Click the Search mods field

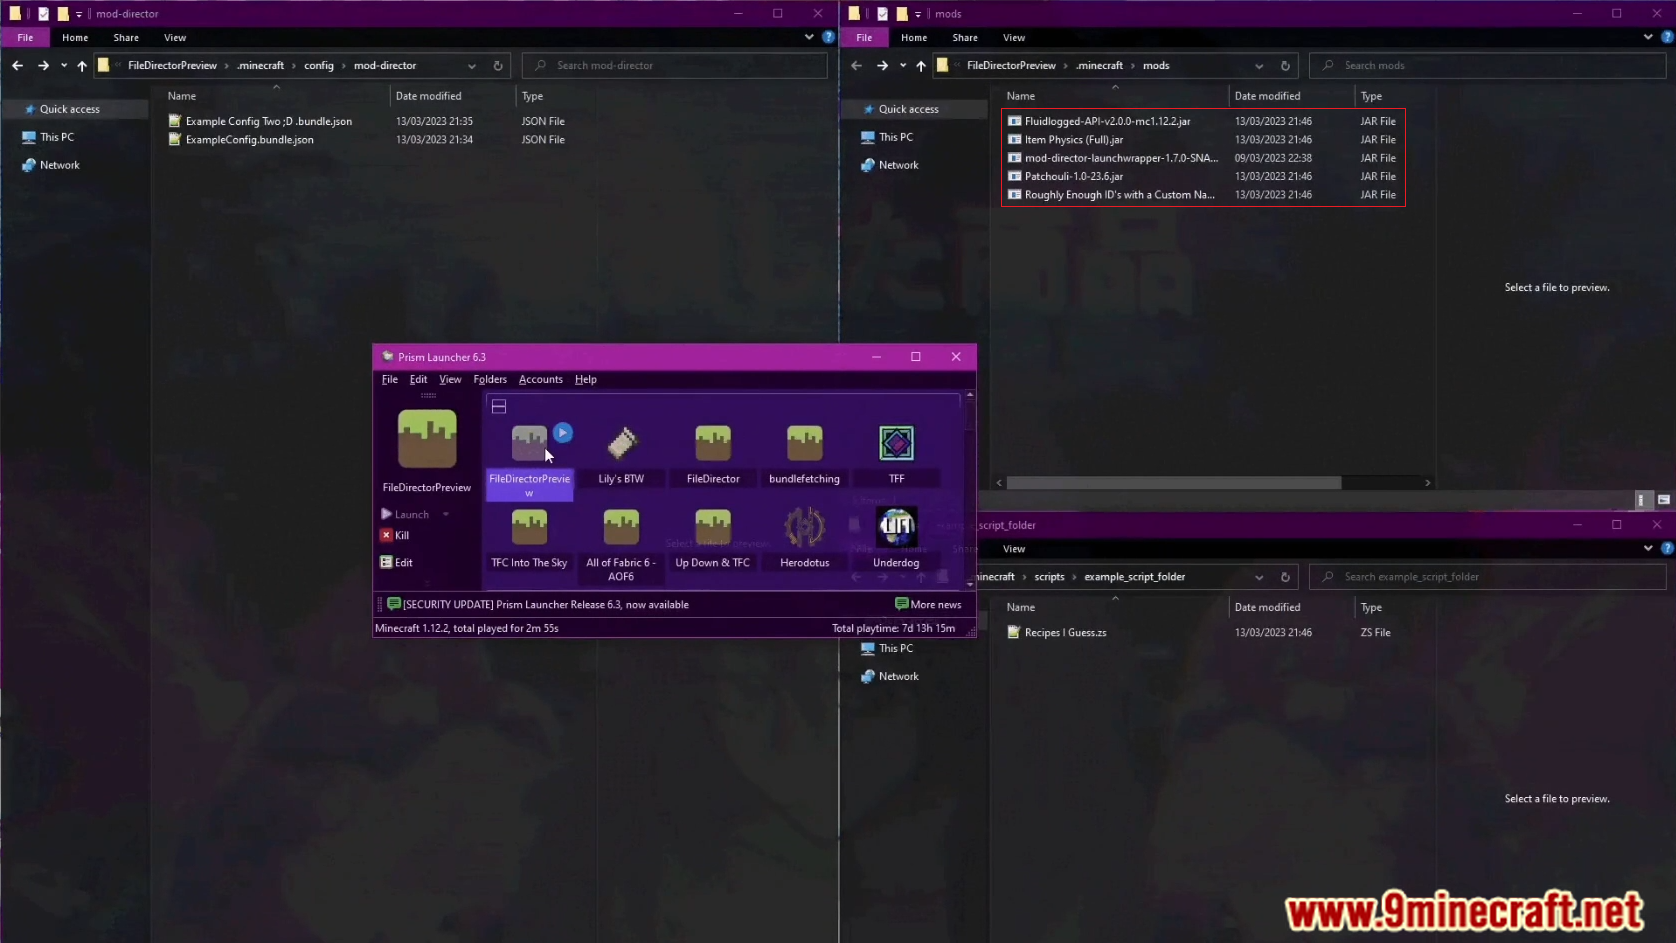(x=1488, y=65)
